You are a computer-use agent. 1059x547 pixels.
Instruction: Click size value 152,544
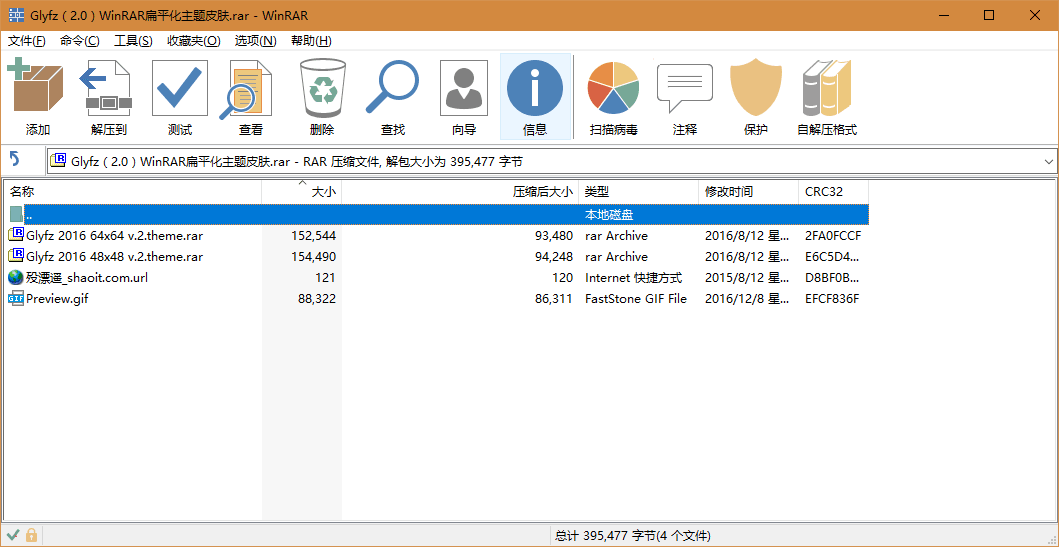point(311,236)
